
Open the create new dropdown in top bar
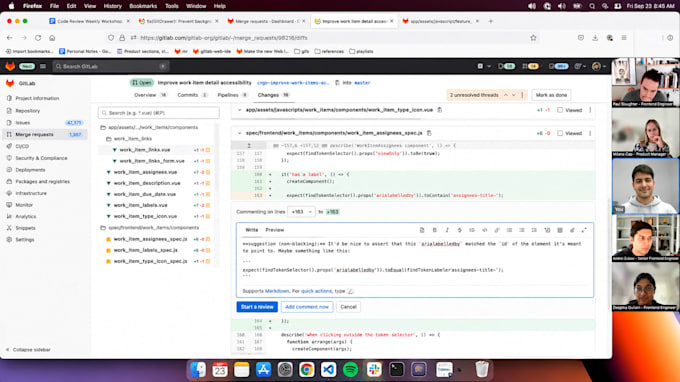coord(484,66)
